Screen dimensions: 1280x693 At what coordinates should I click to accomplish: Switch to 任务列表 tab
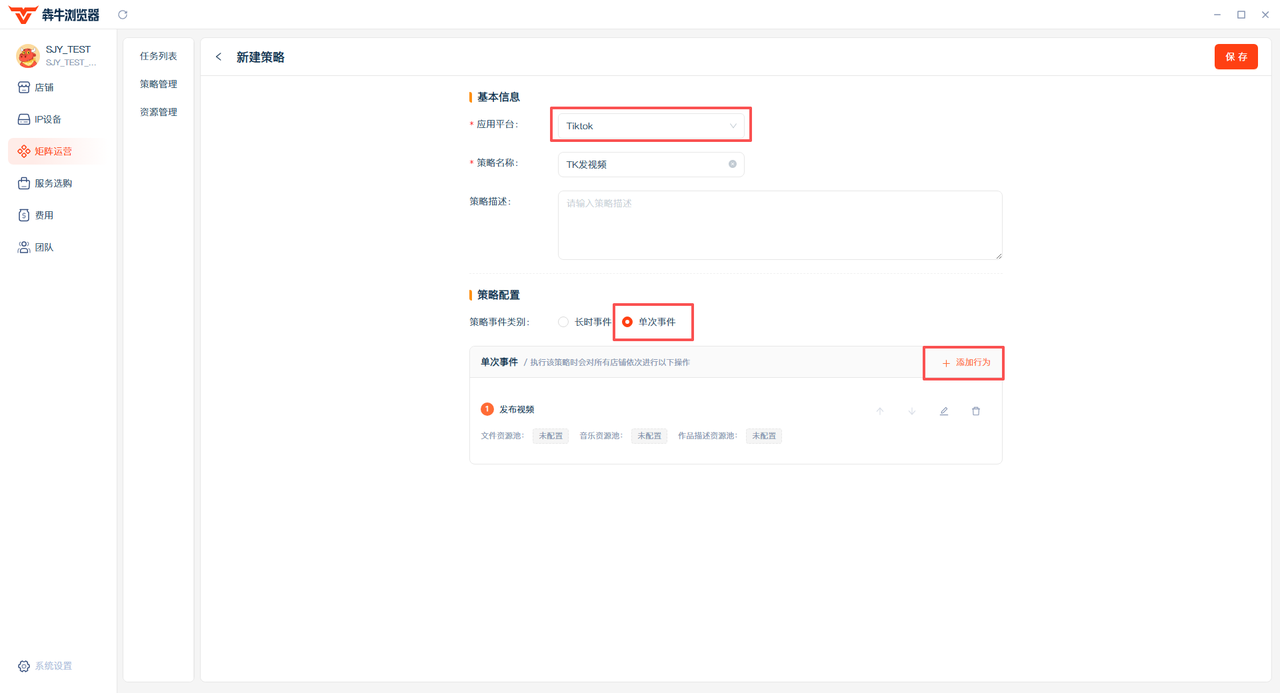tap(158, 56)
